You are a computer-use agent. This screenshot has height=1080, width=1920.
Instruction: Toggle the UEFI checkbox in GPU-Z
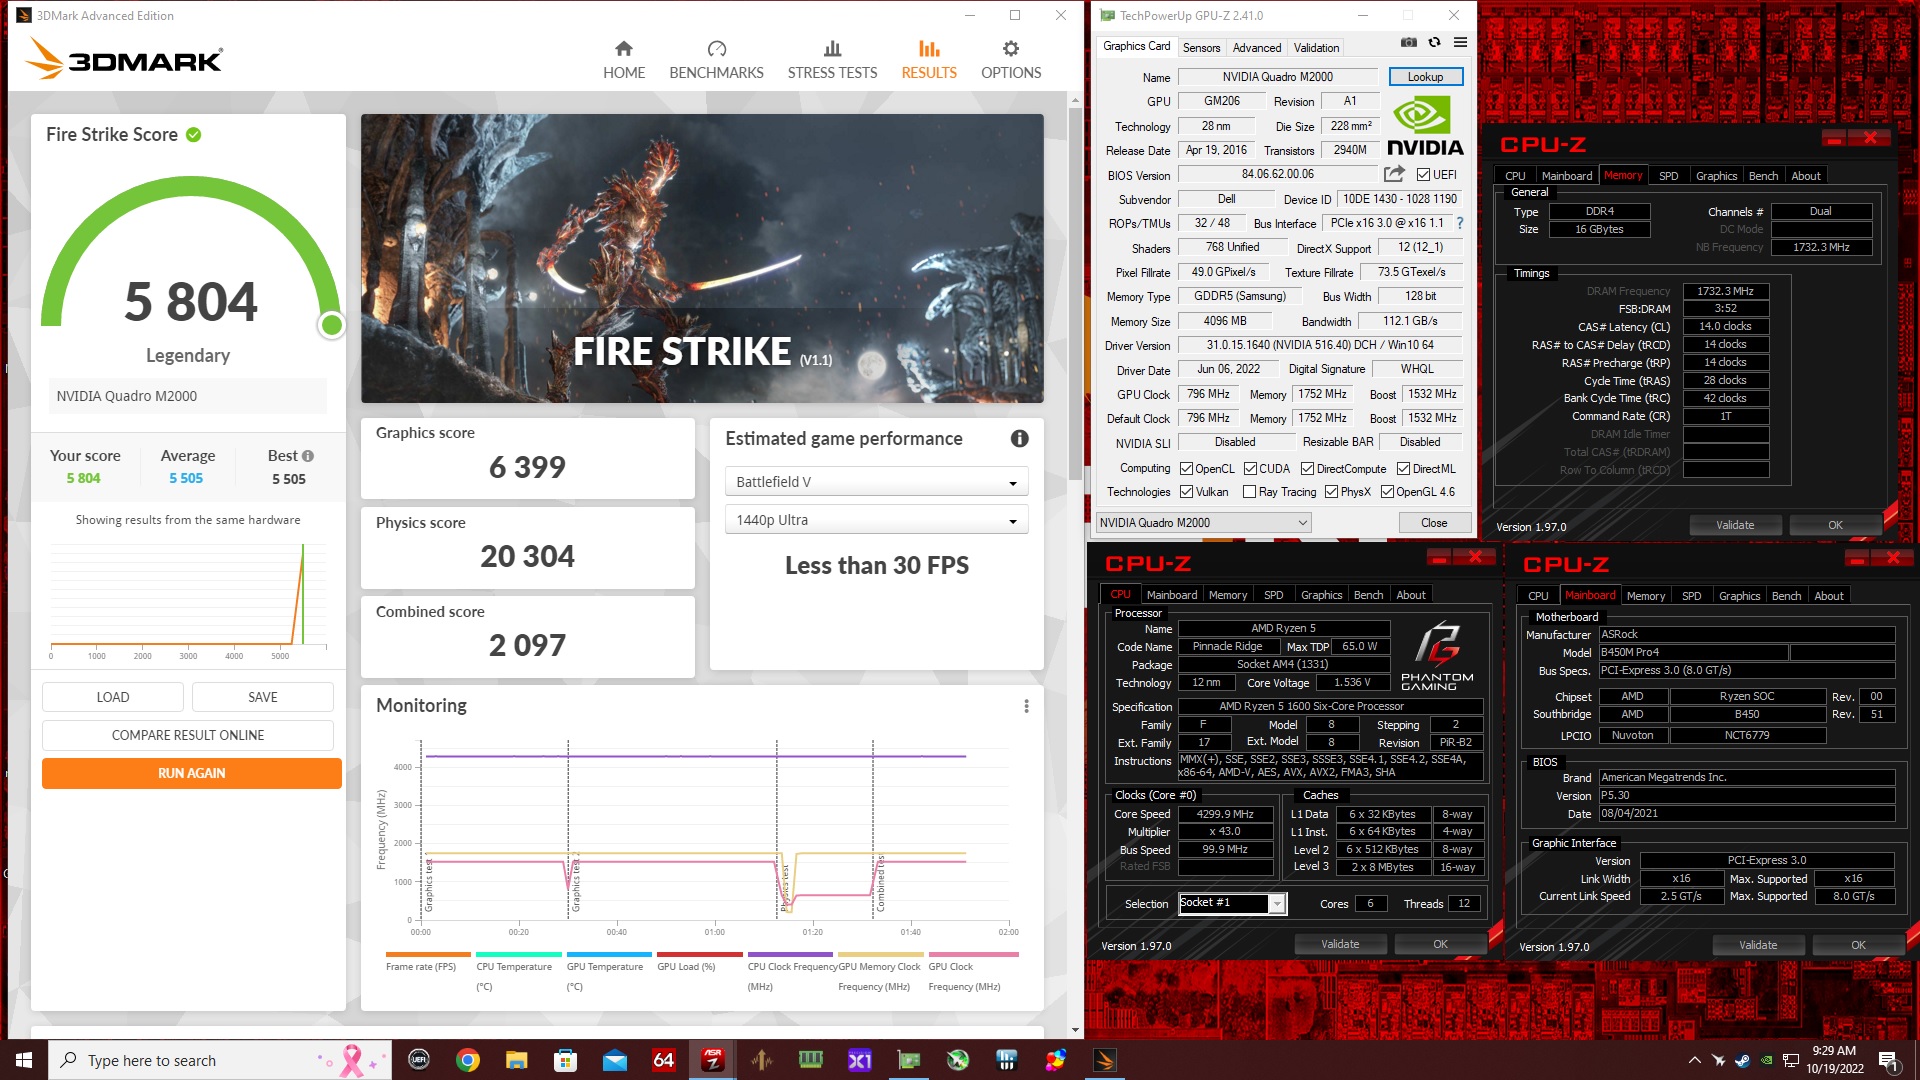tap(1423, 175)
